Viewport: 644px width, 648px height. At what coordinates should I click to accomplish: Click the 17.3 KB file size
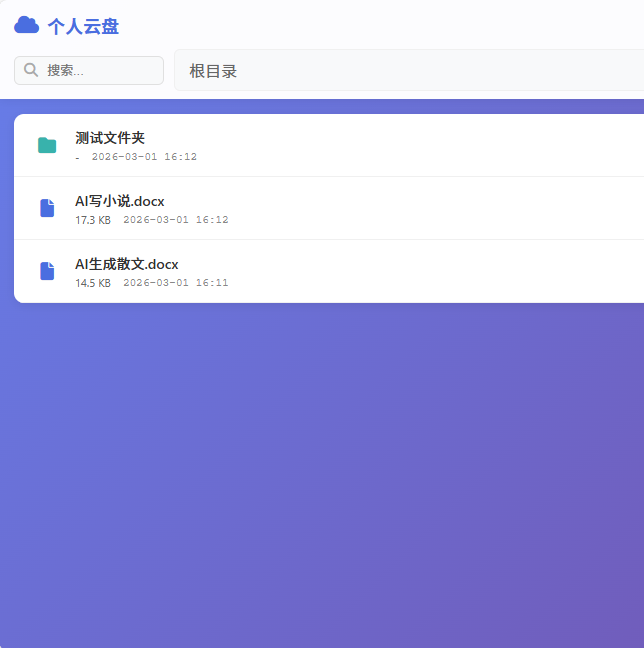coord(93,220)
